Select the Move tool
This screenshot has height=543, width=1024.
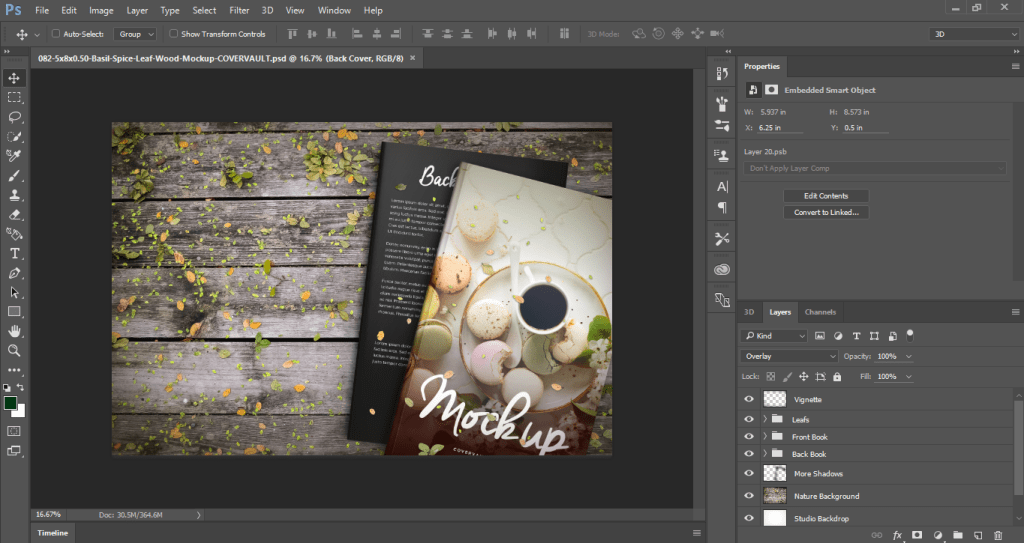tap(15, 78)
